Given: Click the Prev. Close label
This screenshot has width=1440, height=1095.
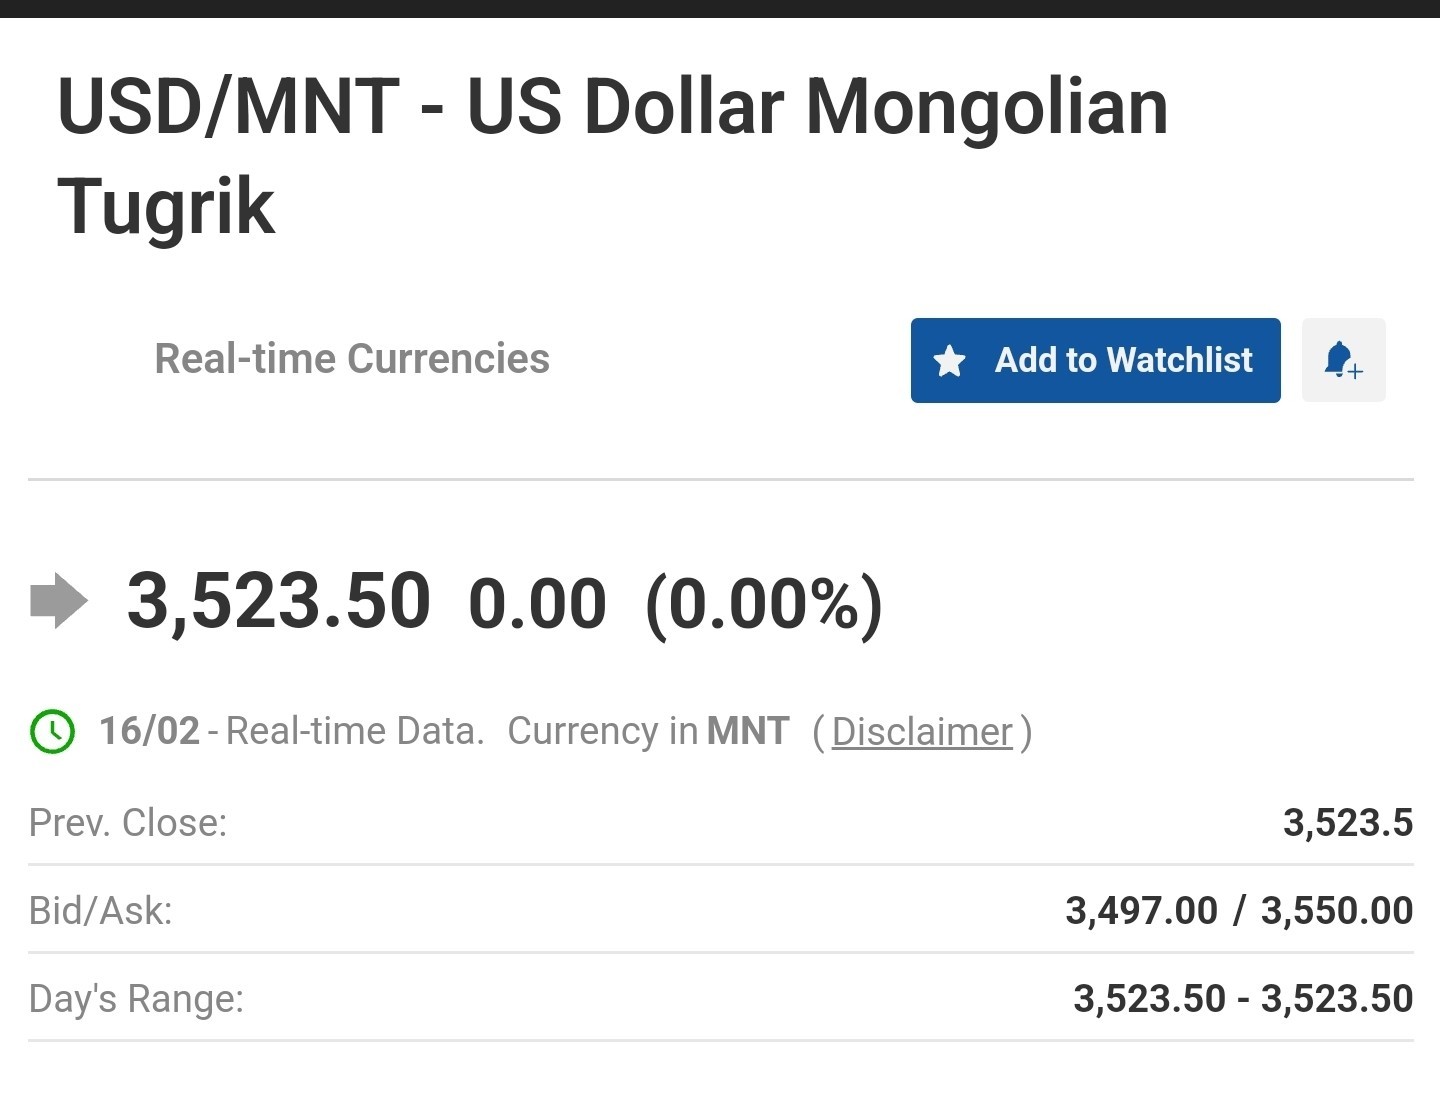Looking at the screenshot, I should [128, 823].
